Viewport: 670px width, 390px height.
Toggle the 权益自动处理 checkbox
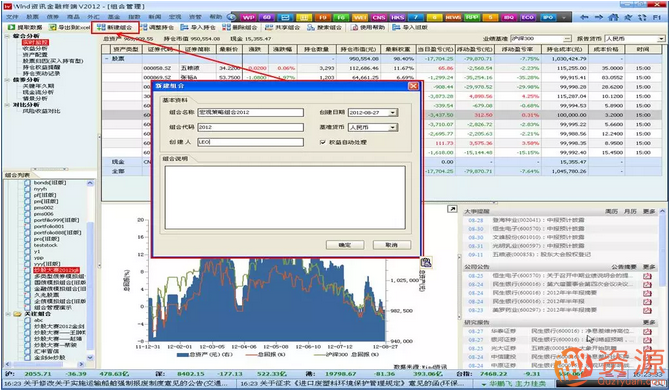(x=323, y=142)
